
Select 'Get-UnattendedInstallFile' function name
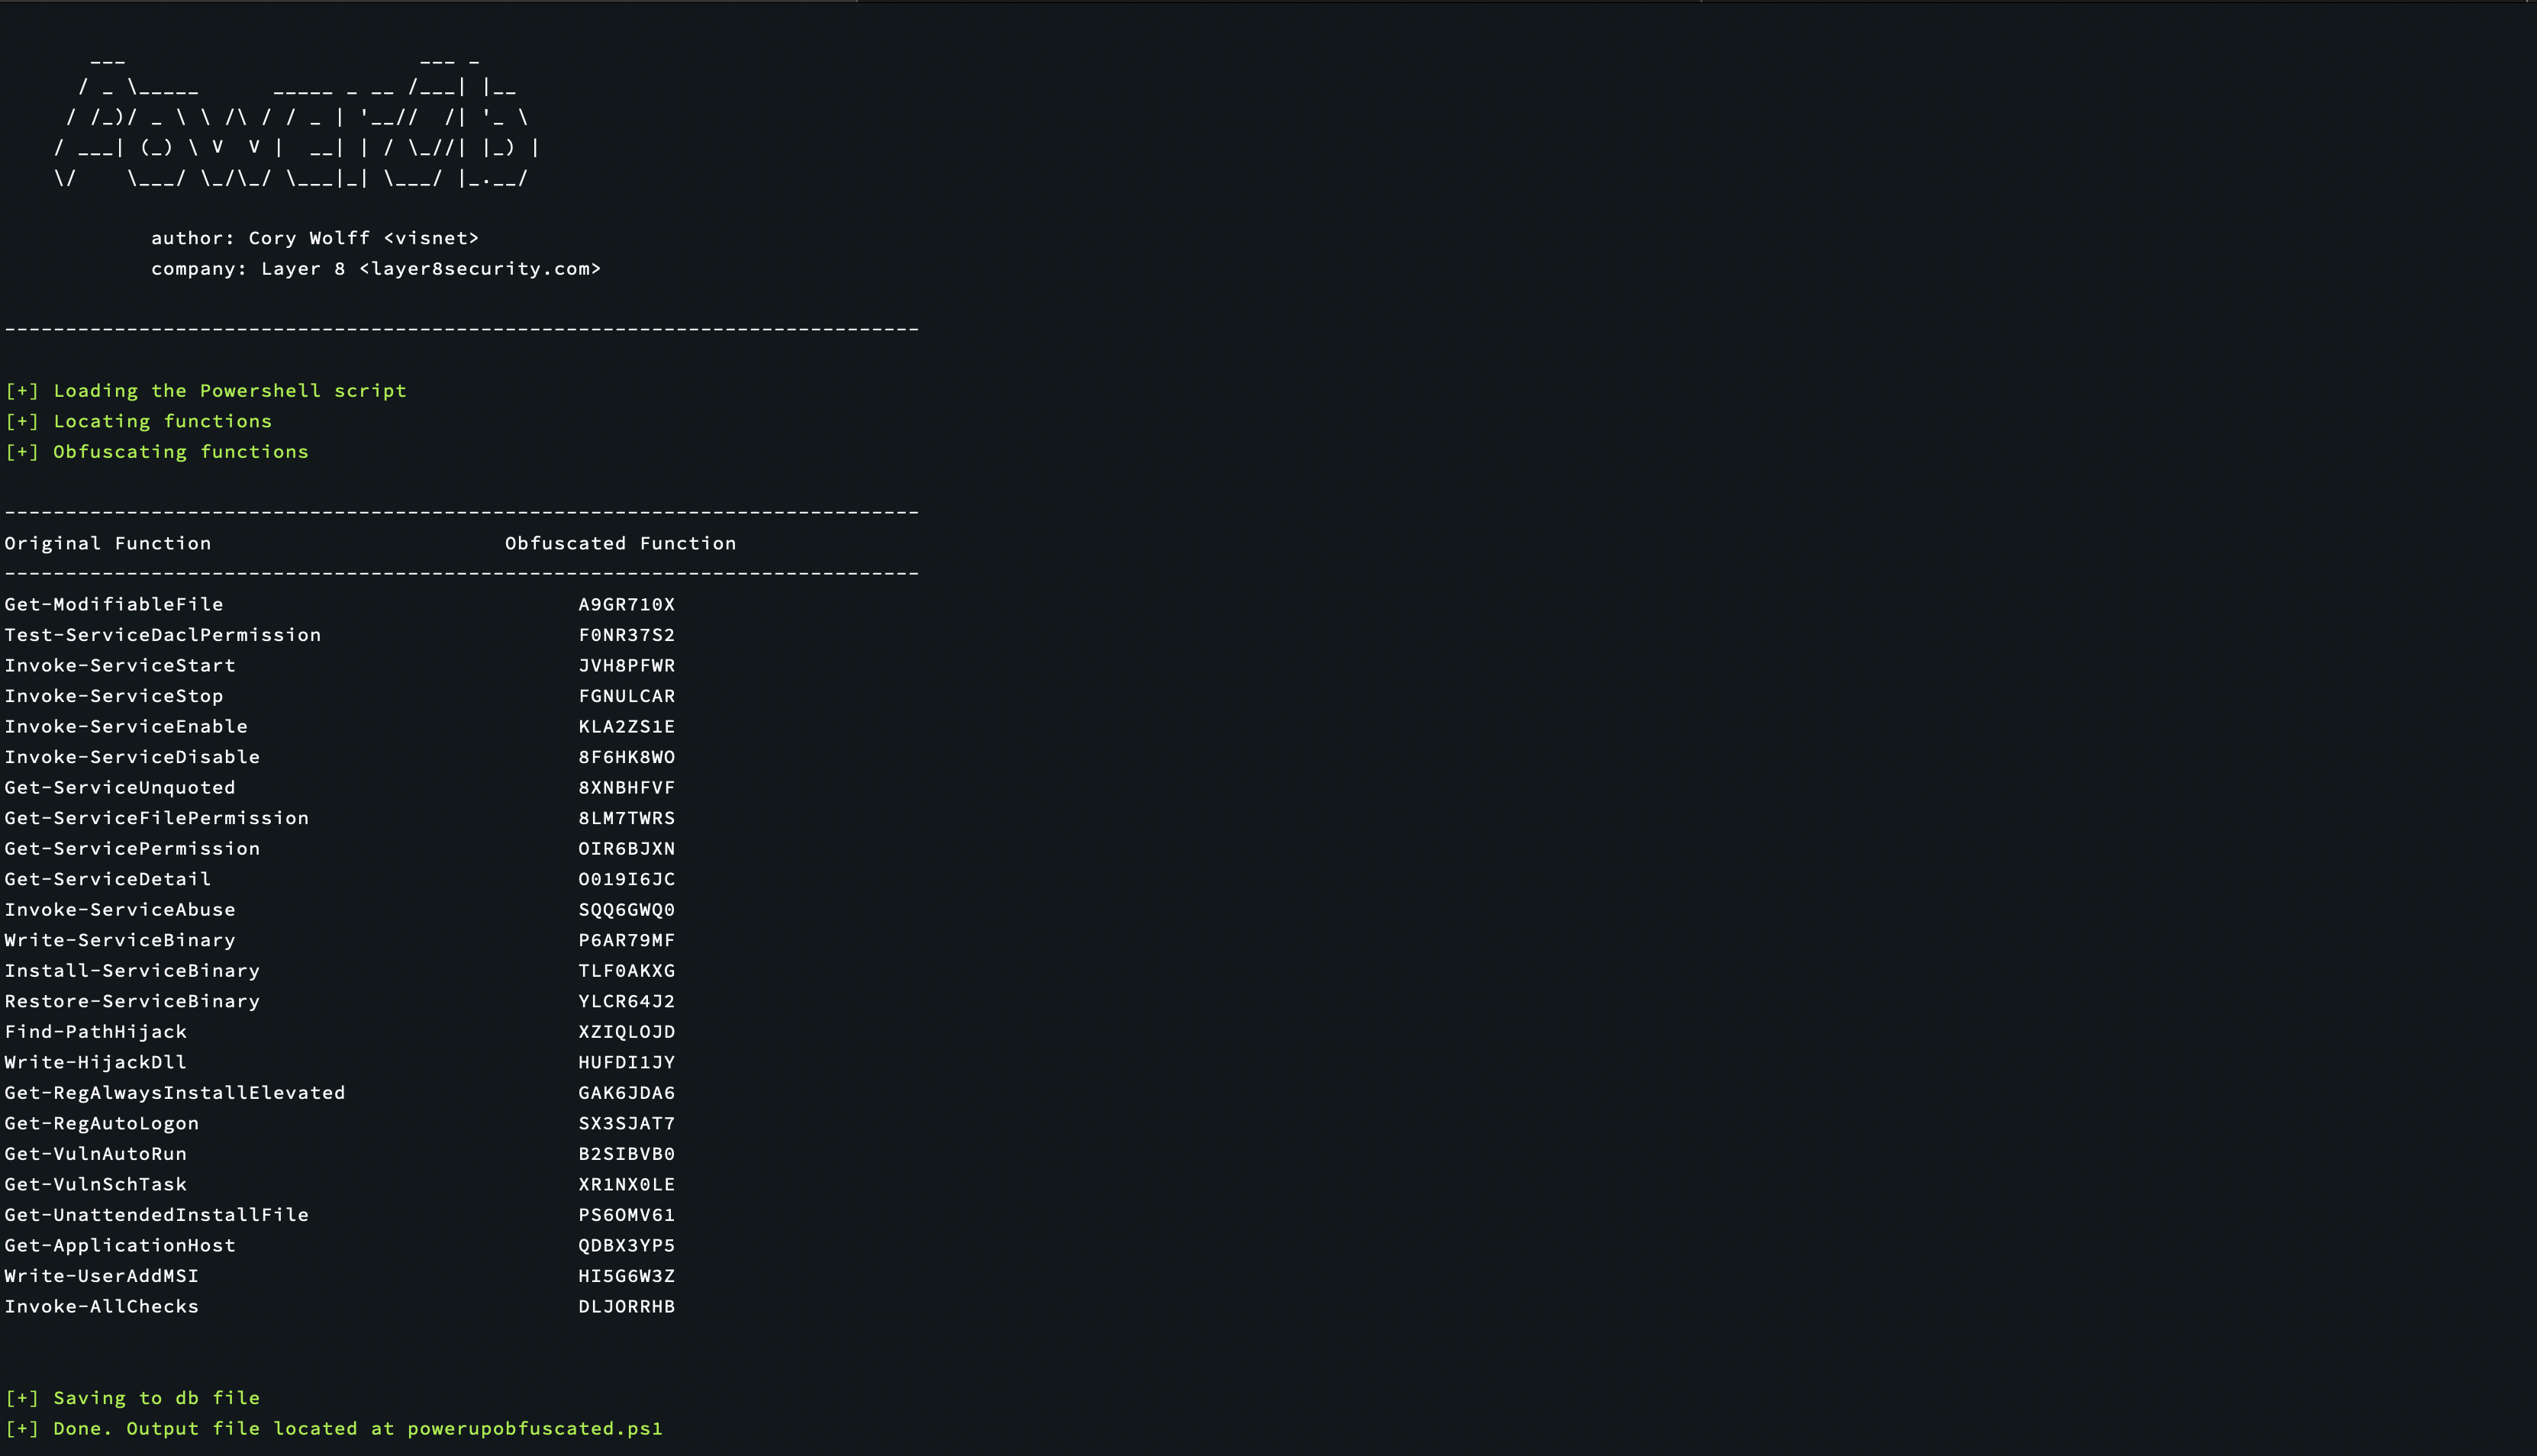tap(157, 1215)
